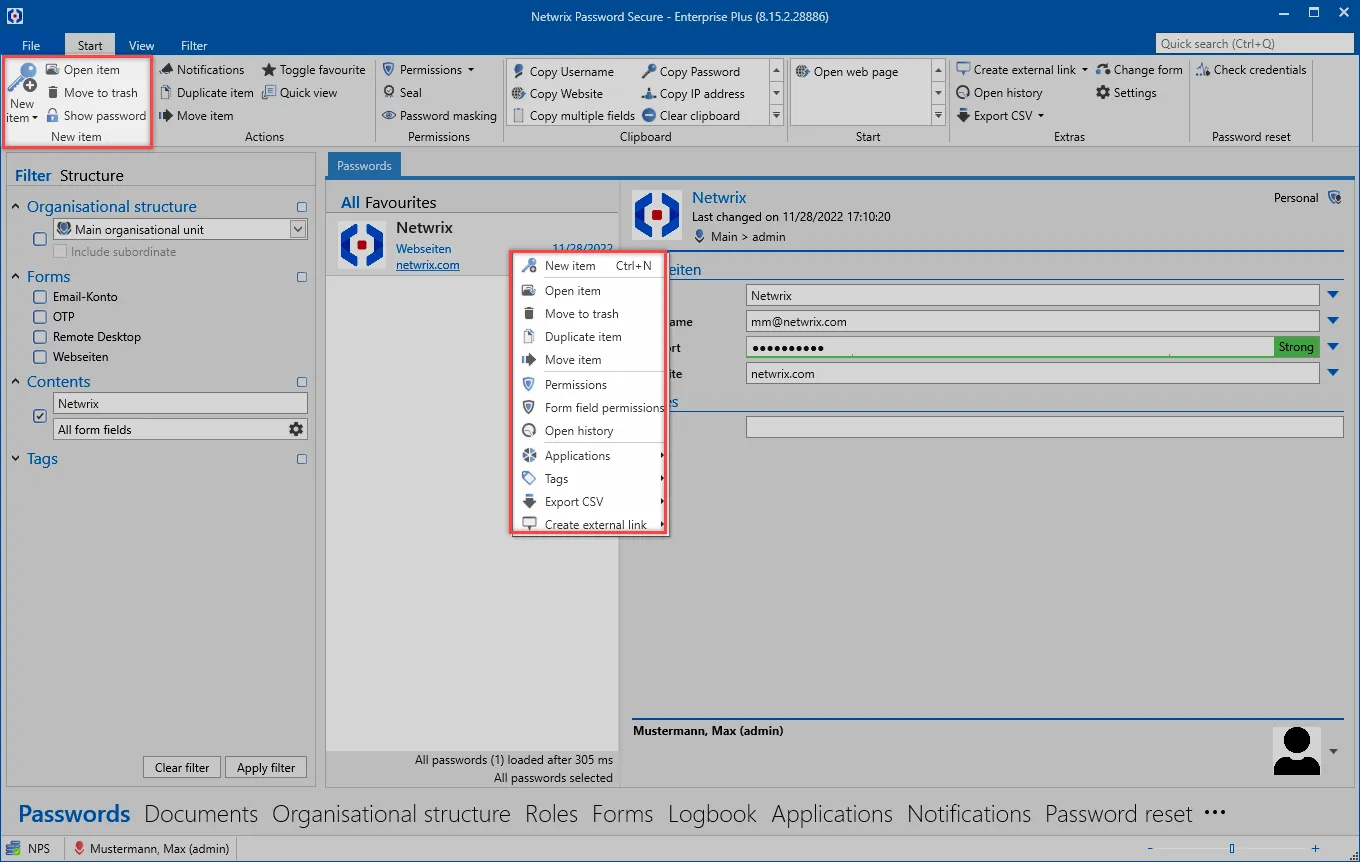Click the New item key icon in ribbon
Screen dimensions: 1360x862
(x=22, y=78)
